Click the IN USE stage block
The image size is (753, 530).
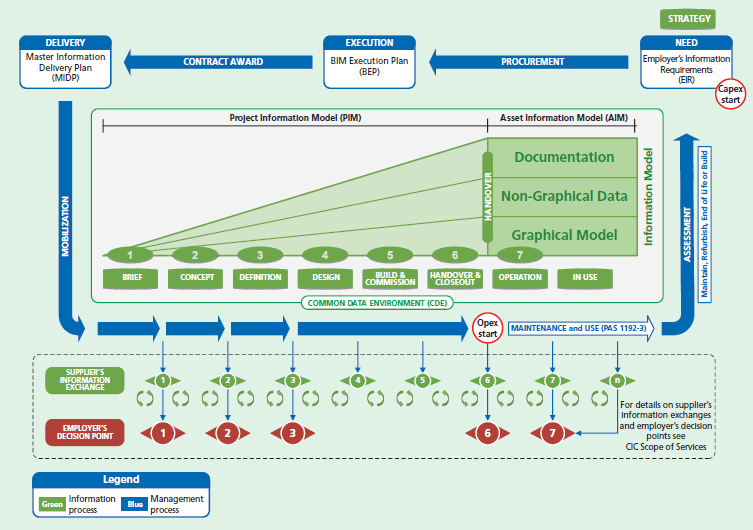tap(585, 278)
